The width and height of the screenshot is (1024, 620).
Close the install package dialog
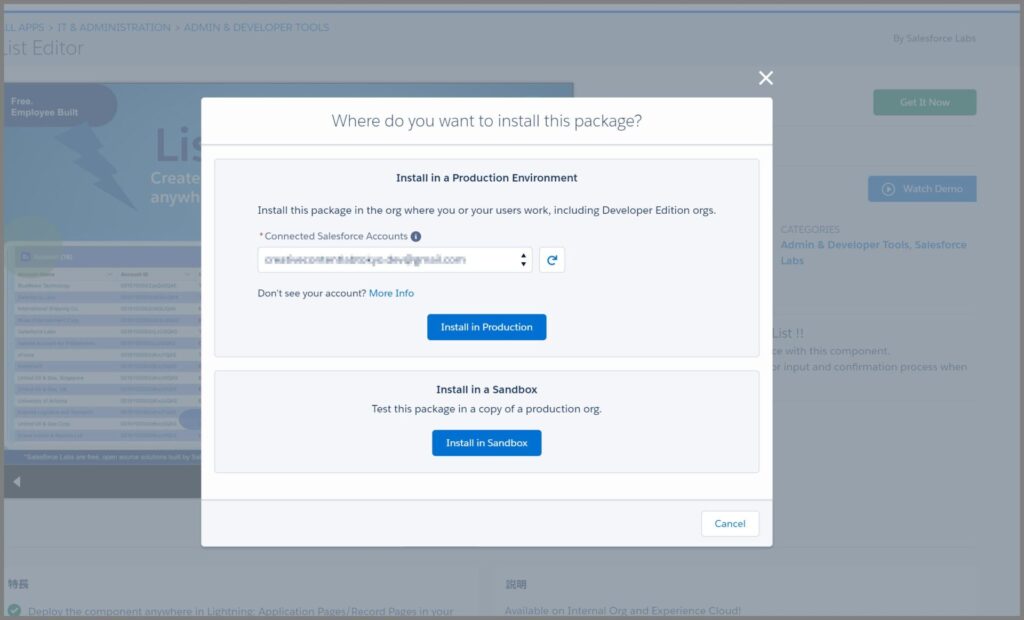click(x=765, y=77)
